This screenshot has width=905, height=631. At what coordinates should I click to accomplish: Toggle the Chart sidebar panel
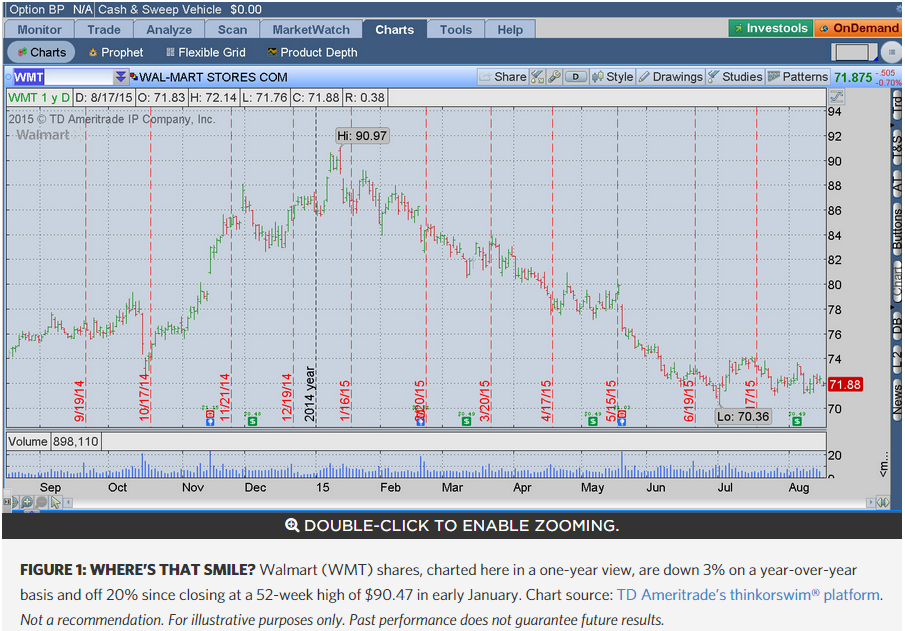[x=896, y=282]
